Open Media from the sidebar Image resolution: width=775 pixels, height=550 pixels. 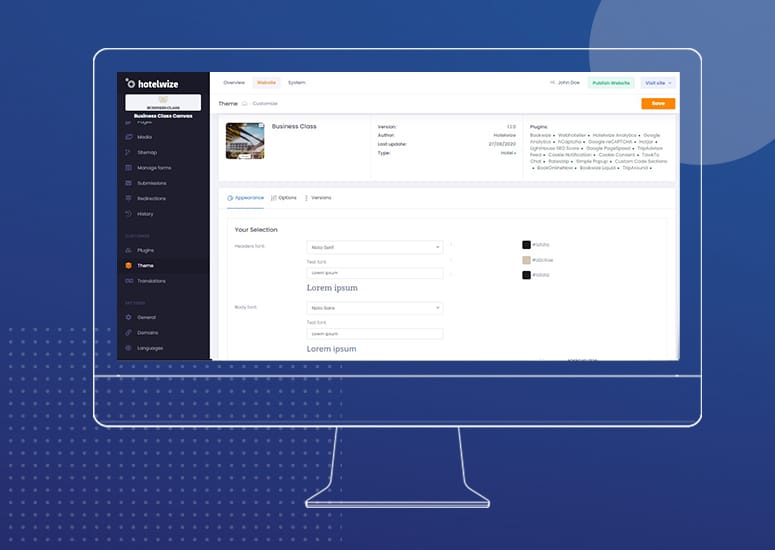pos(145,137)
